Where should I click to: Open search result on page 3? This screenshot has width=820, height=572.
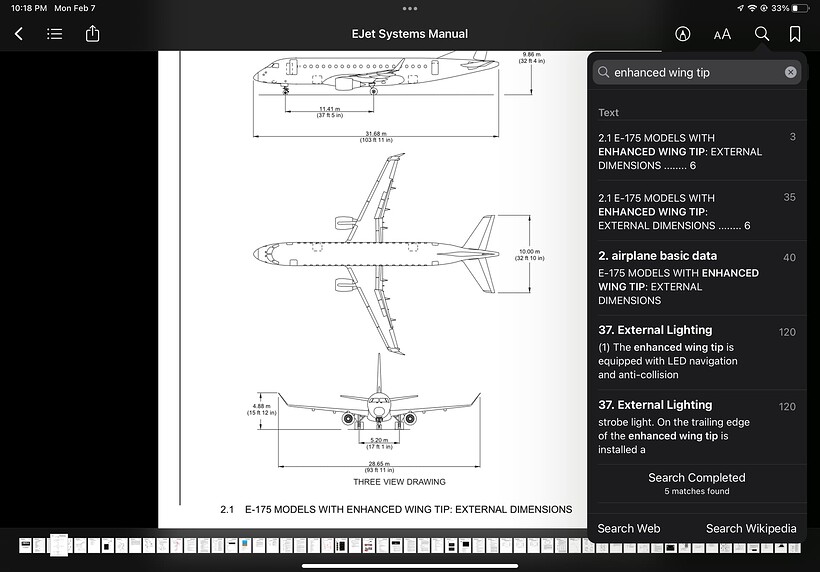coord(697,151)
